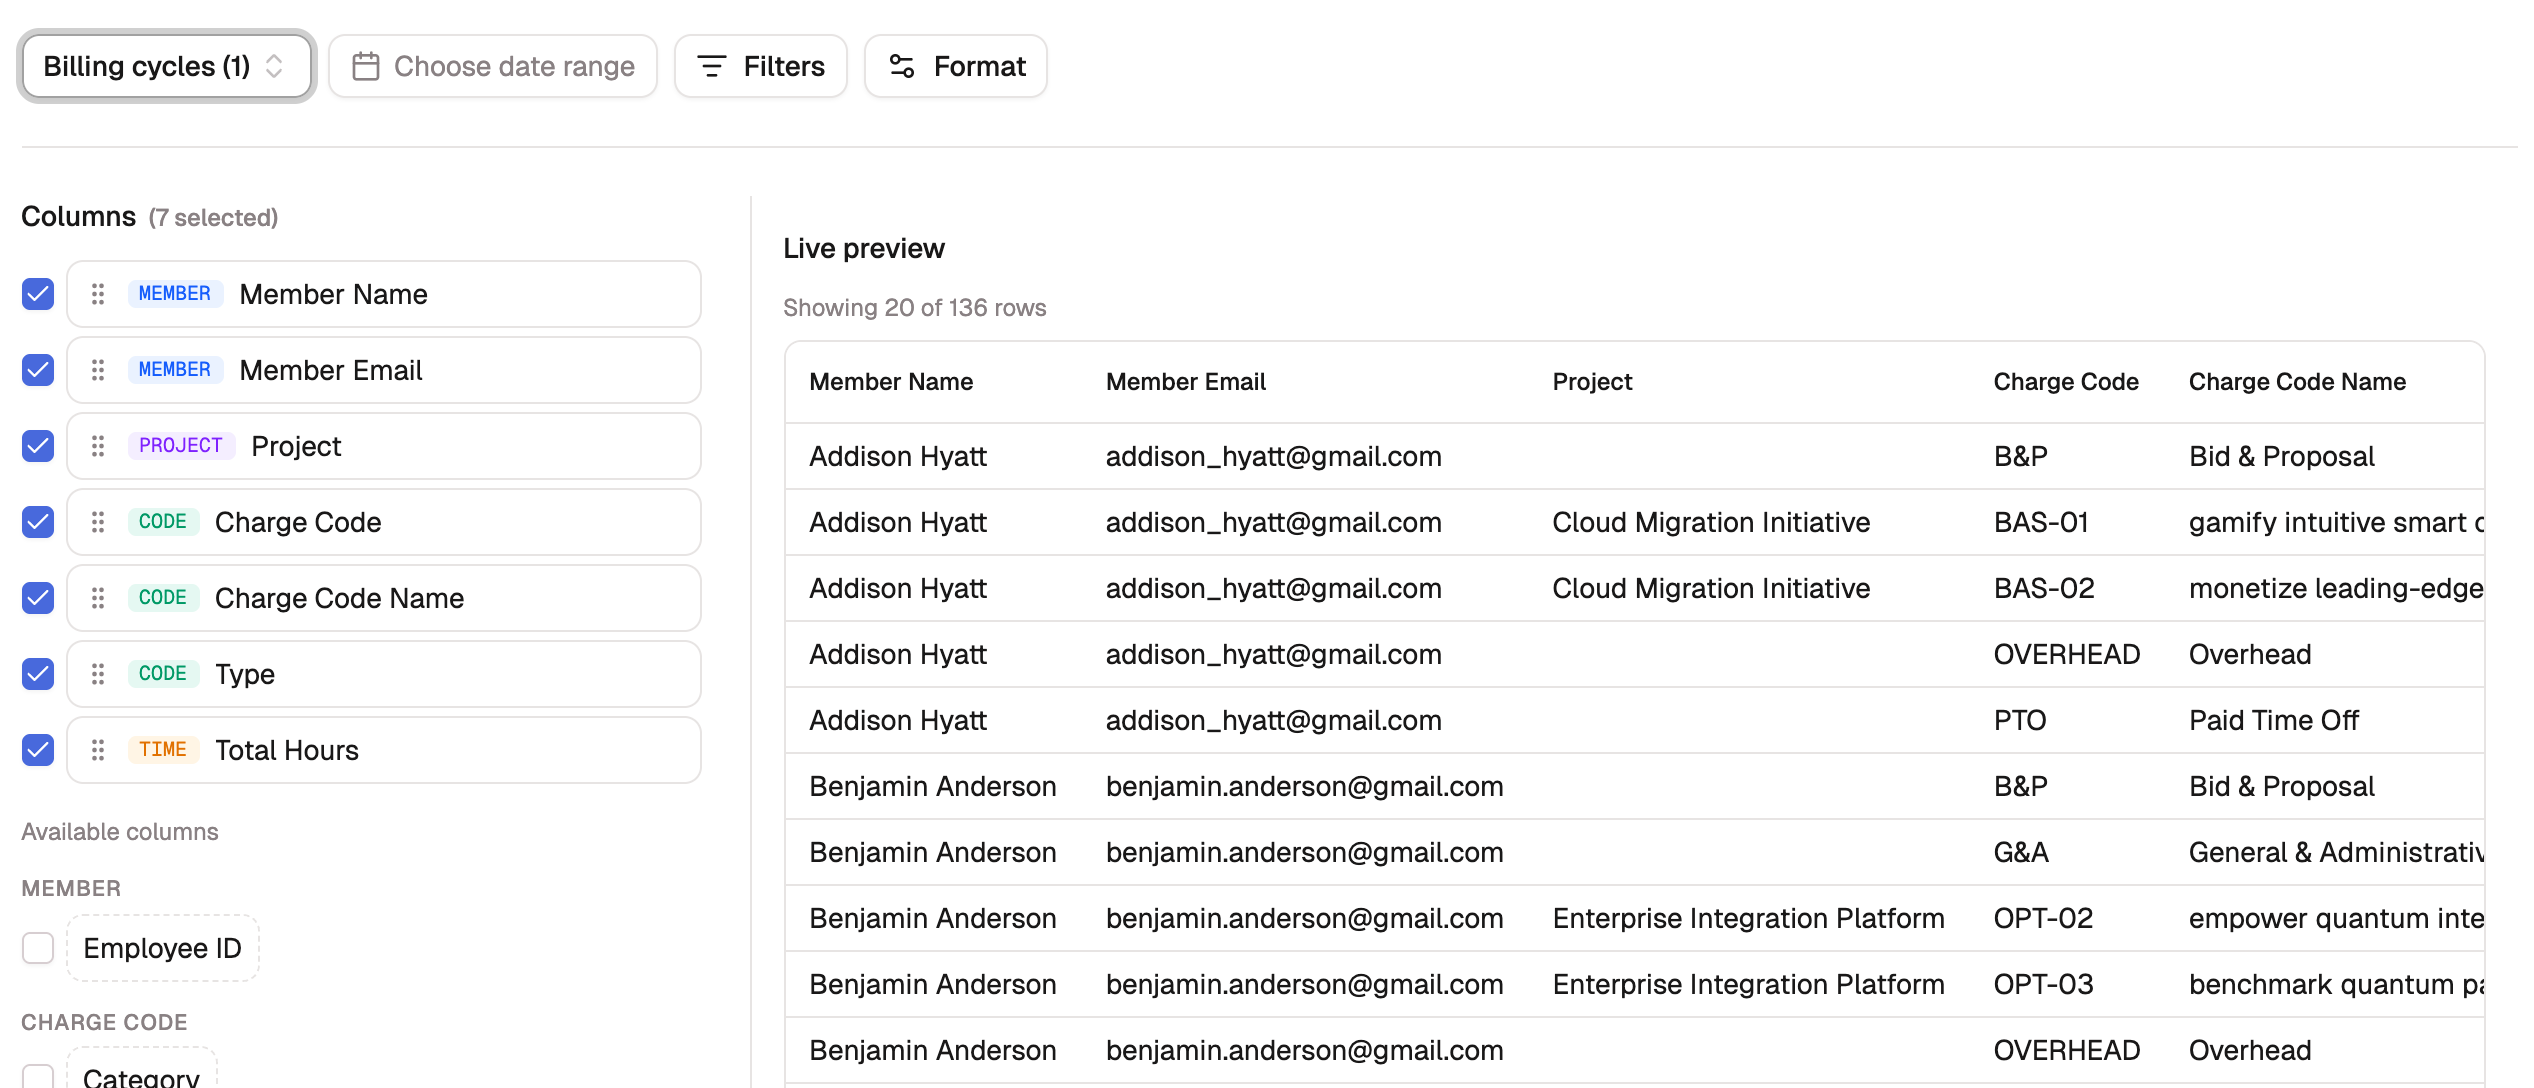Screen dimensions: 2534x1088
Task: Open the Format options button
Action: click(x=956, y=66)
